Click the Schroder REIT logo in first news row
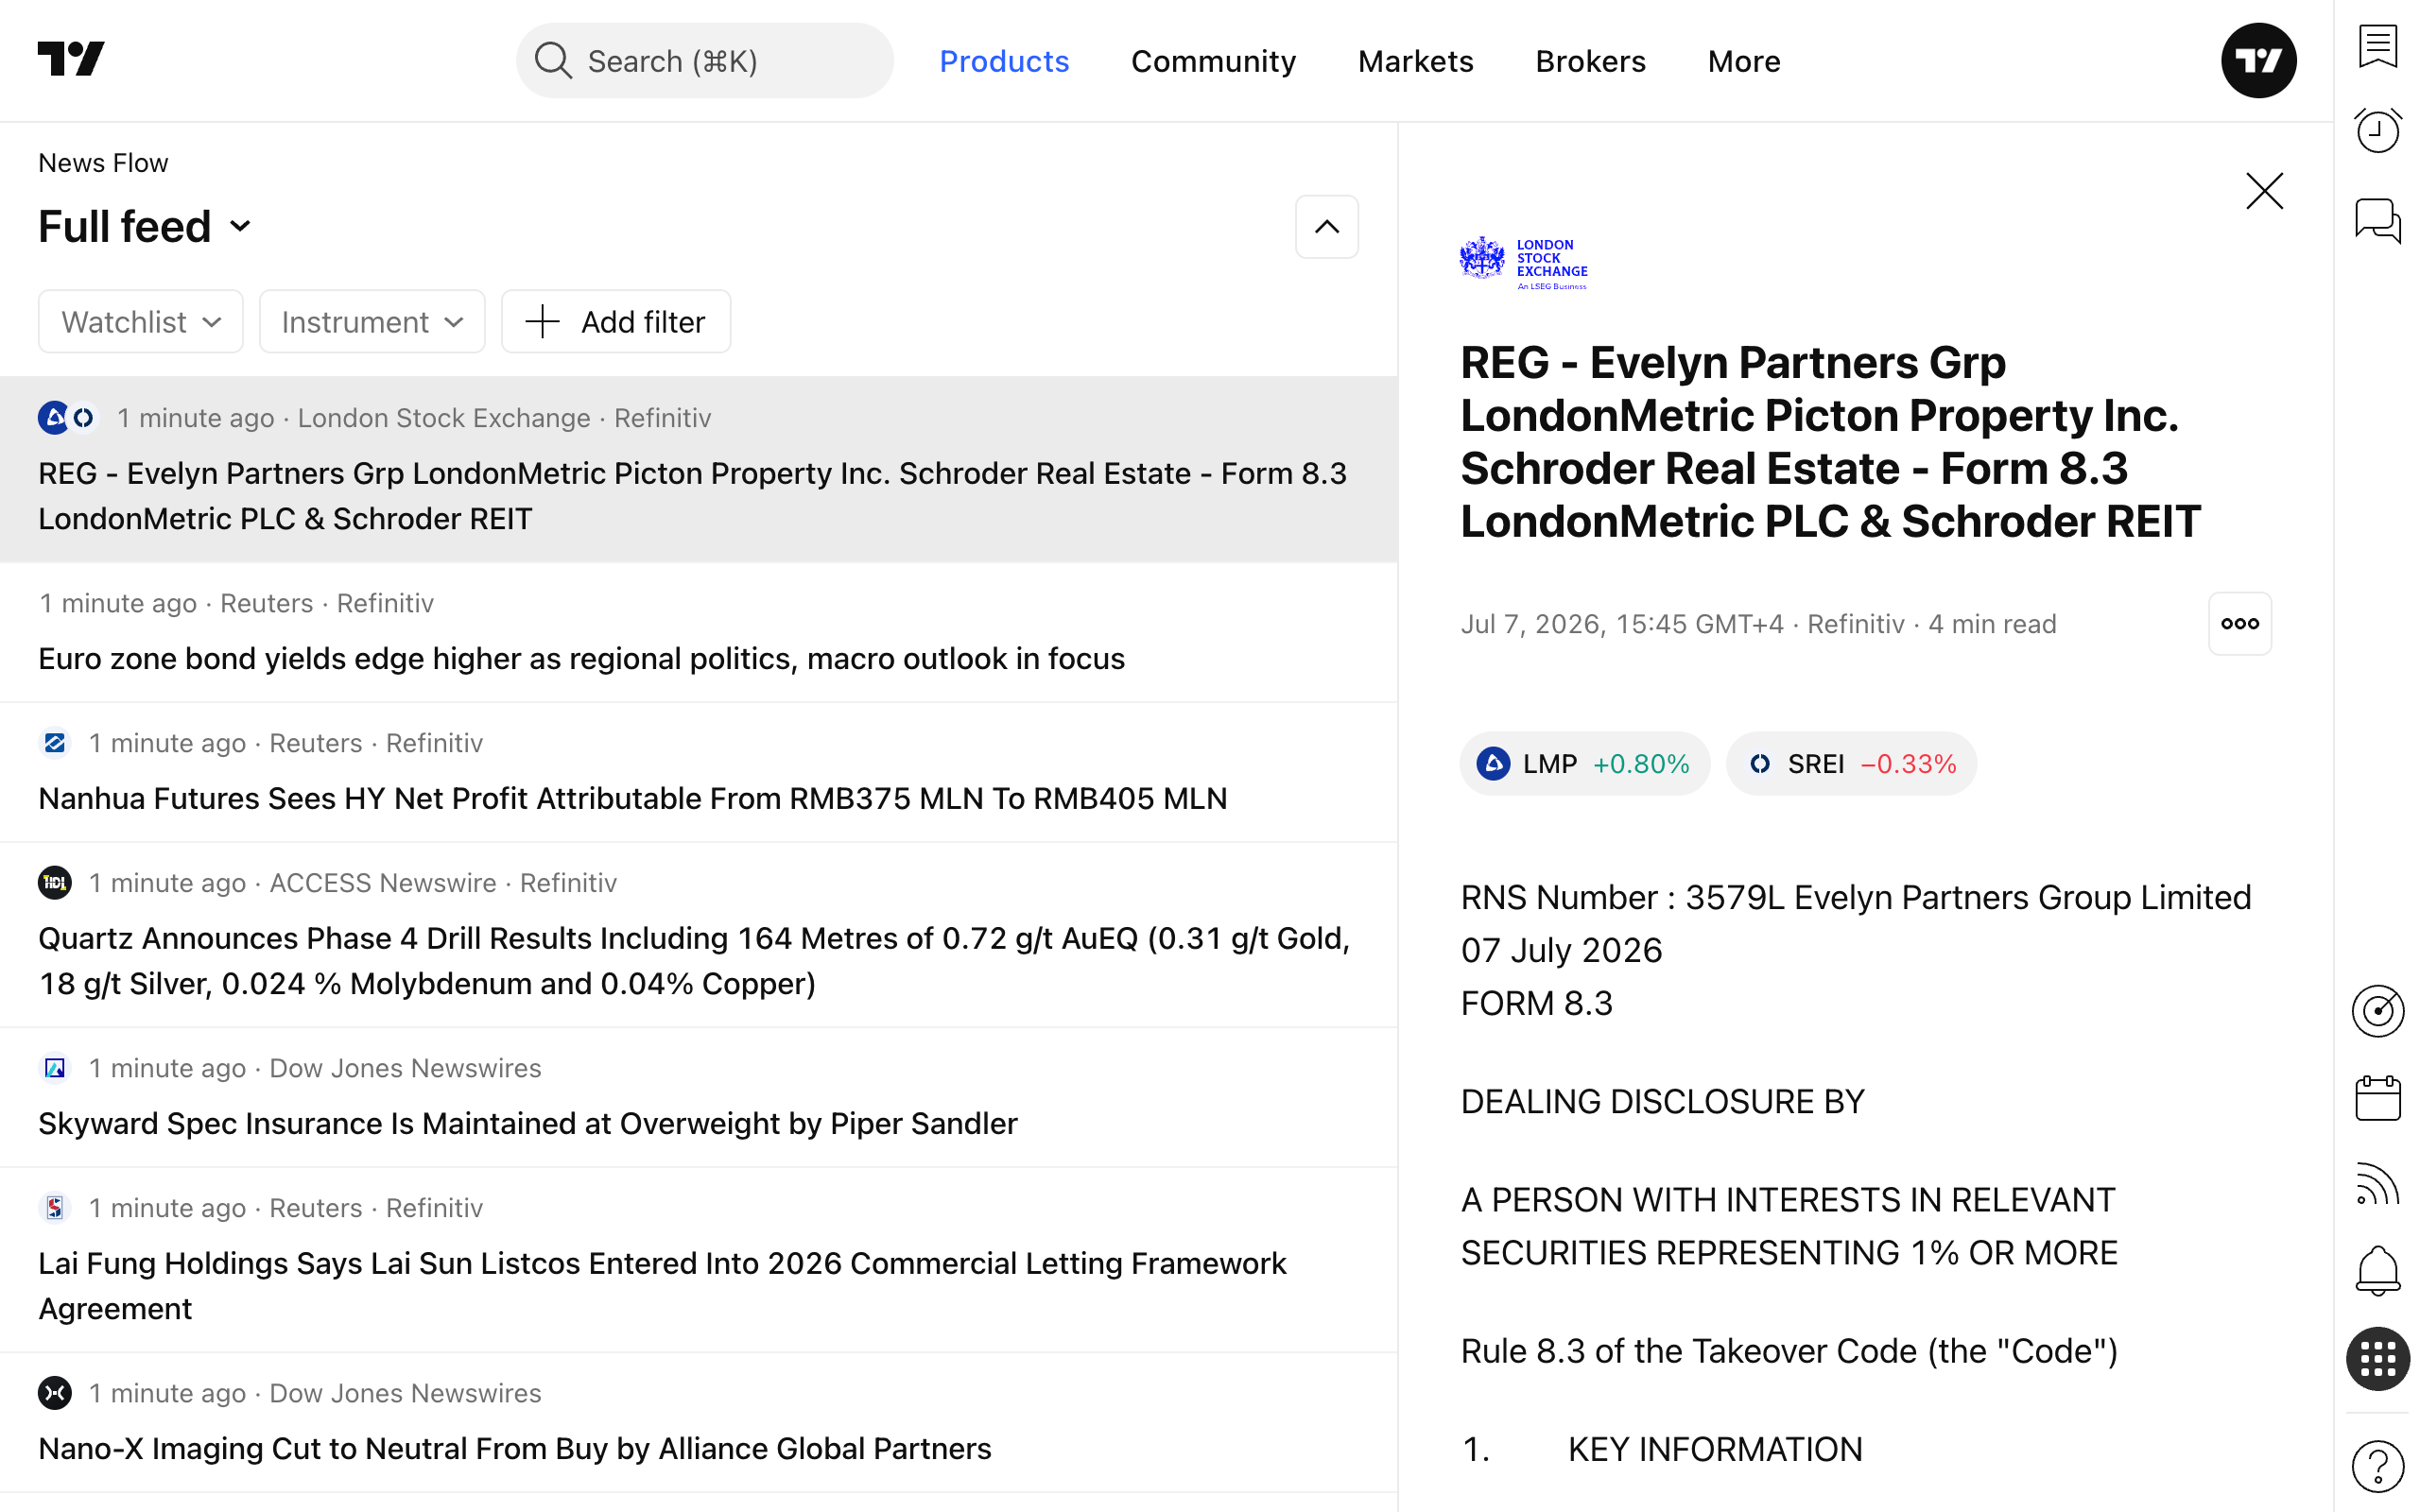The image size is (2420, 1512). [84, 418]
